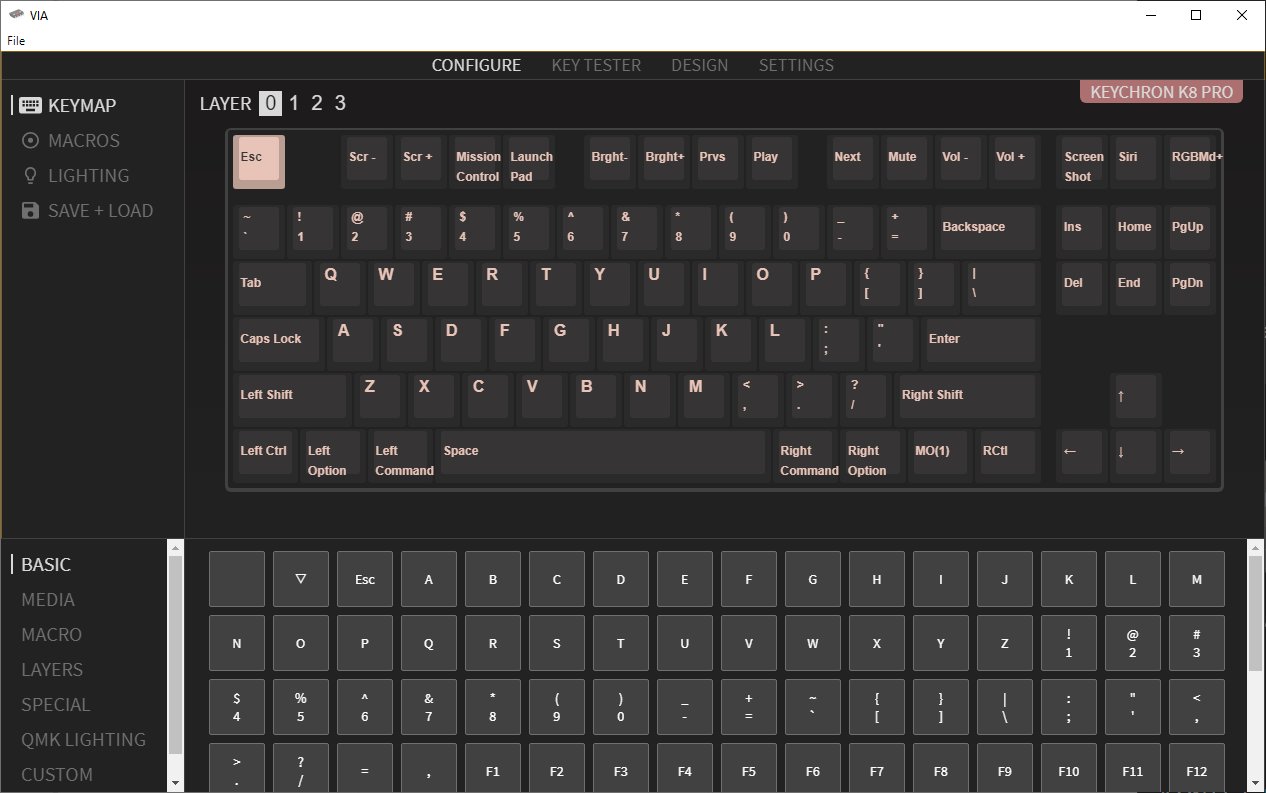Switch to the KEY TESTER tab
The height and width of the screenshot is (793, 1266).
tap(596, 65)
